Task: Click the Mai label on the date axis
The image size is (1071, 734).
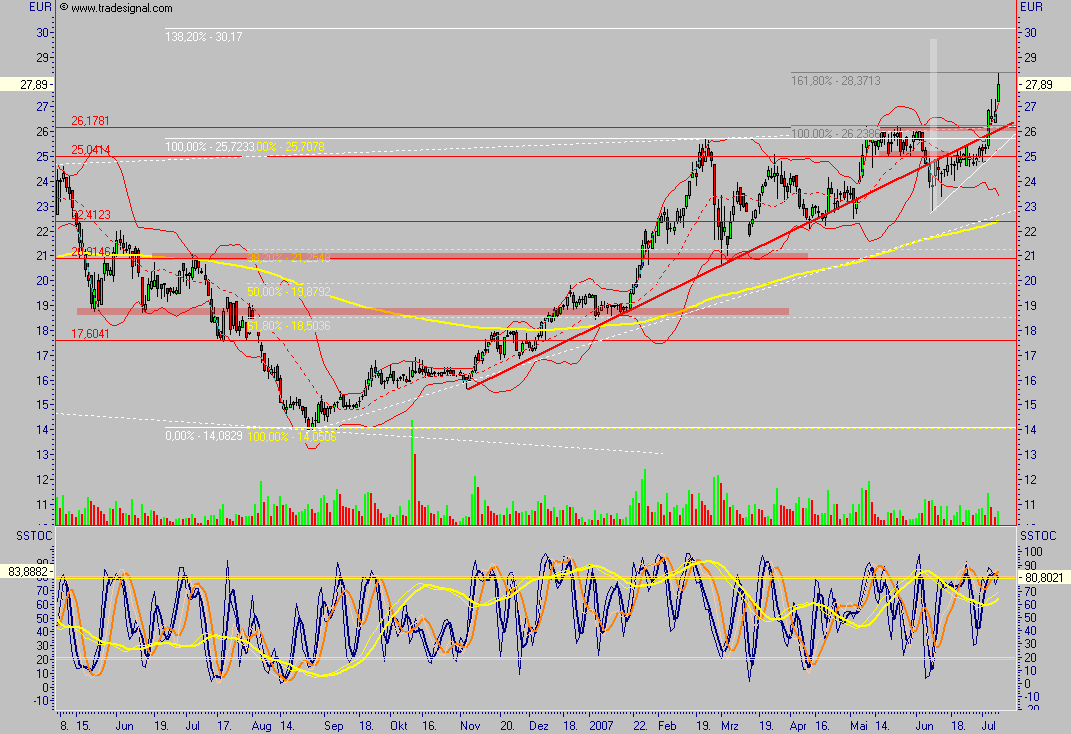Action: tap(859, 725)
